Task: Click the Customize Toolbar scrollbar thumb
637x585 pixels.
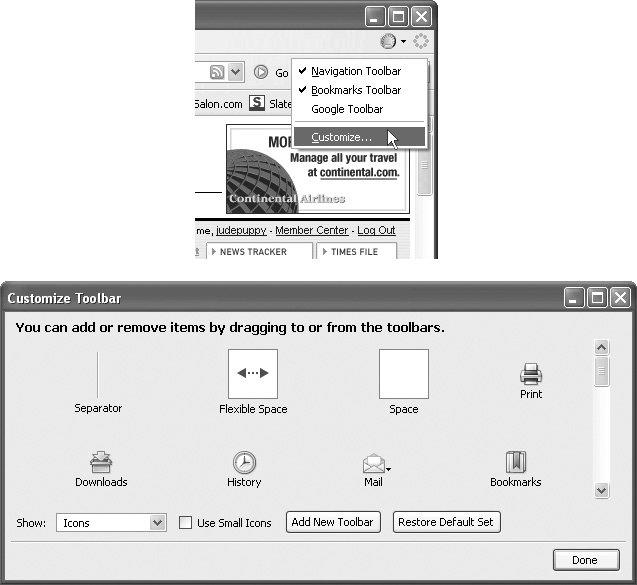Action: pyautogui.click(x=601, y=371)
